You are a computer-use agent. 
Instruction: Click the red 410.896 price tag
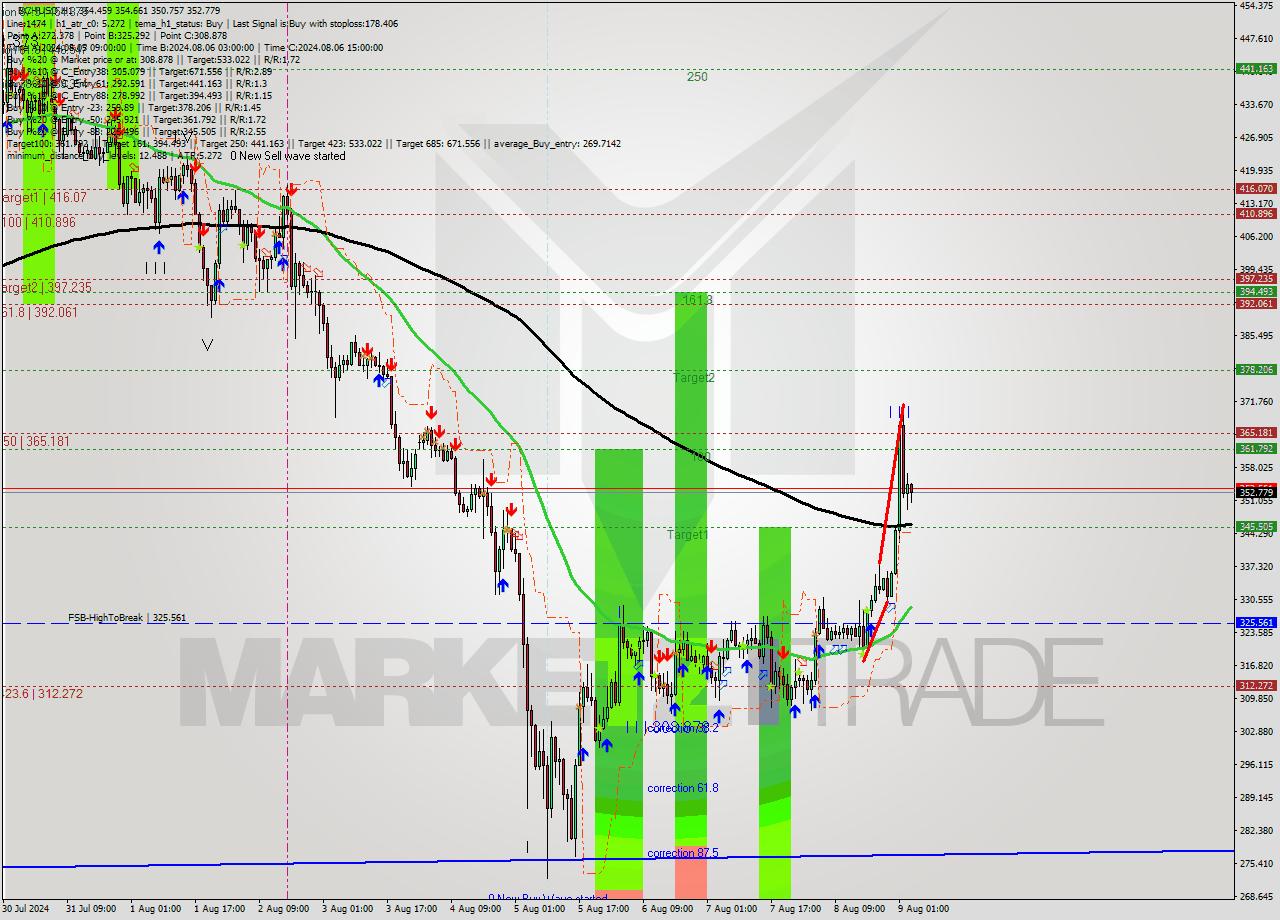coord(1256,213)
